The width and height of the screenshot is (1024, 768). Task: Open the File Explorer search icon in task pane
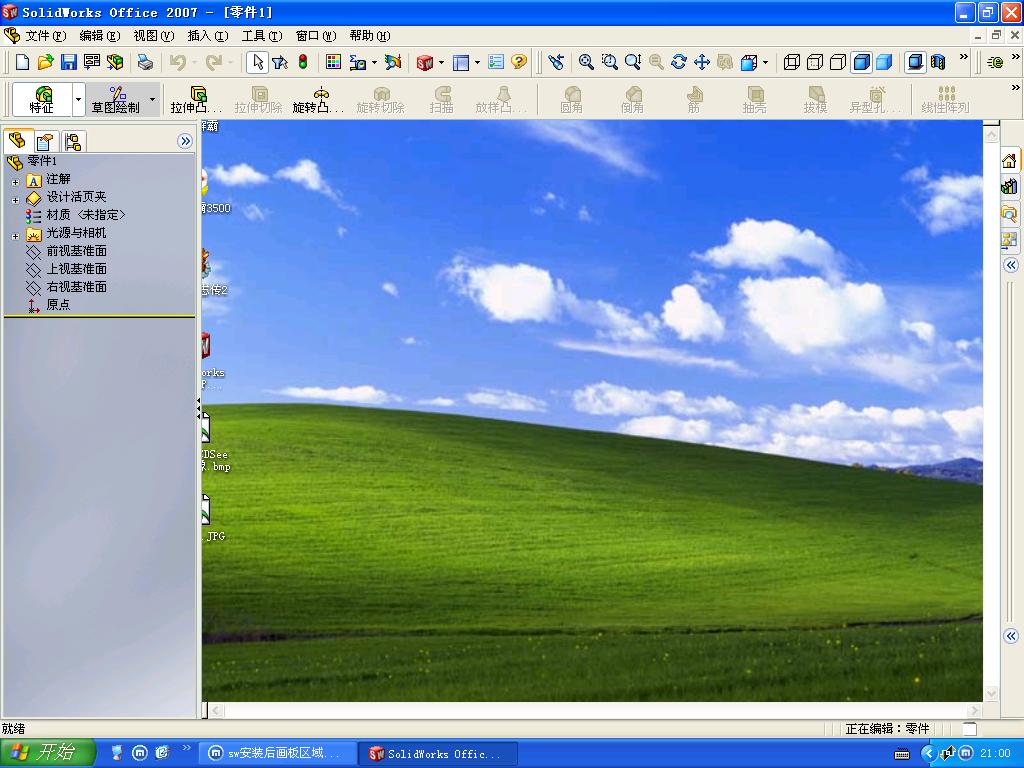coord(1009,213)
